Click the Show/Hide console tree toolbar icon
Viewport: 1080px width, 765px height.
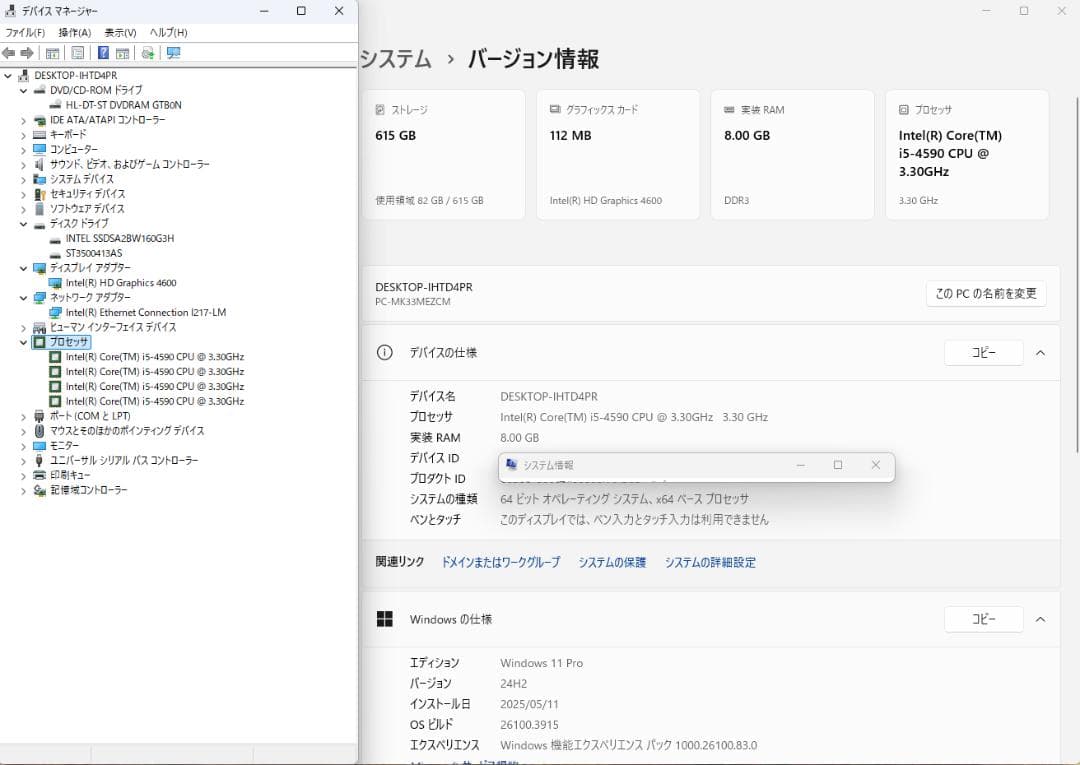tap(52, 53)
